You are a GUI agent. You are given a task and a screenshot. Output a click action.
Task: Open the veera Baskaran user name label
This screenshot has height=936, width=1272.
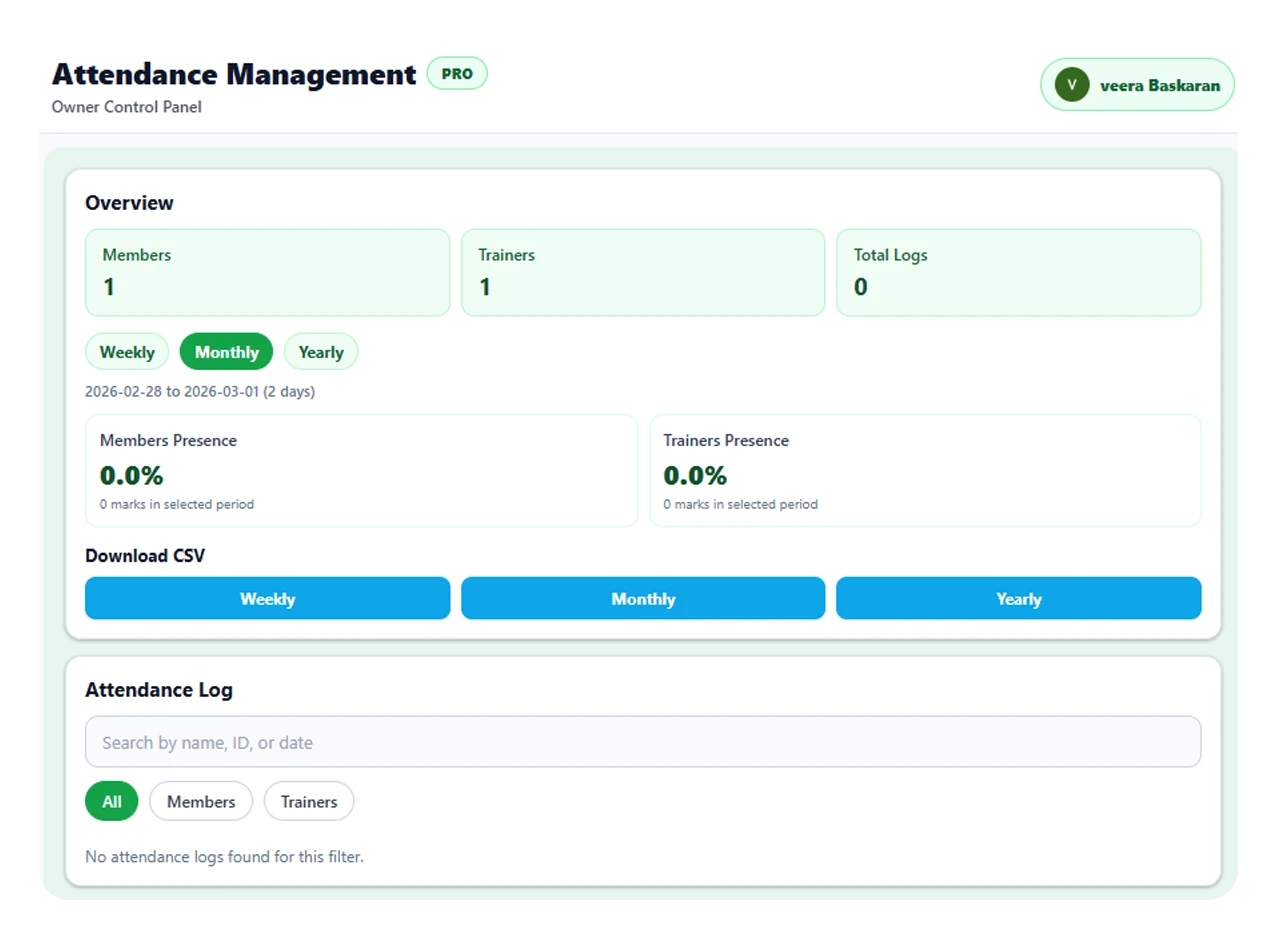coord(1159,85)
